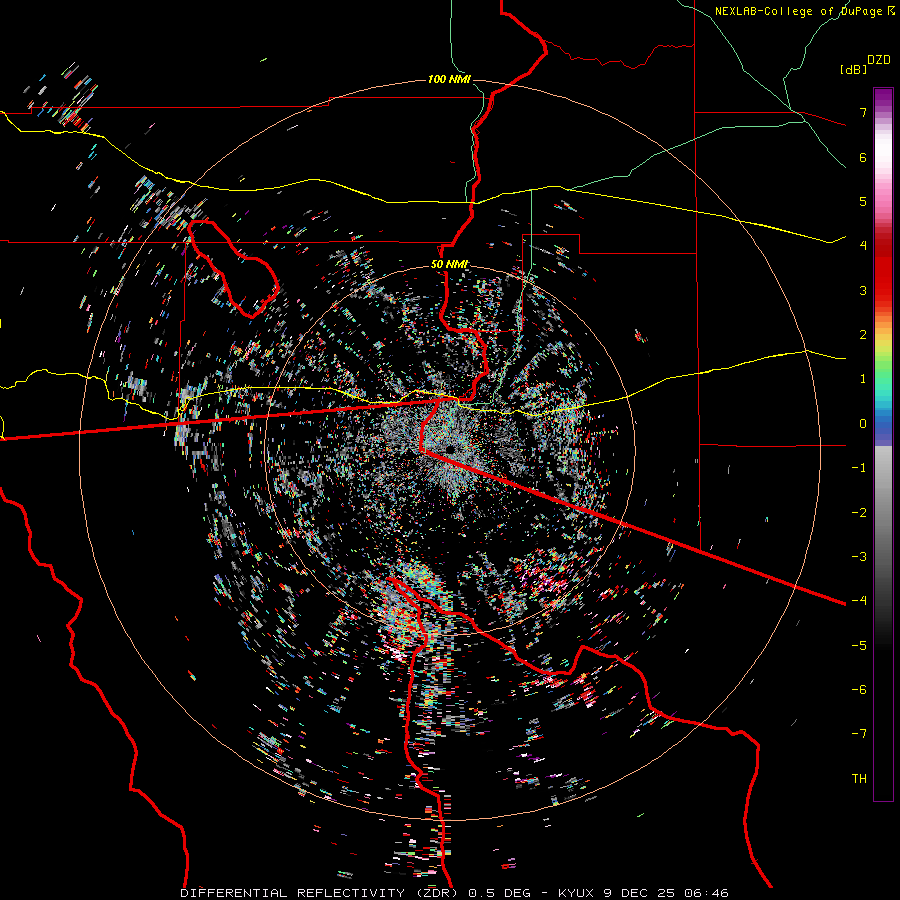Click the DZD legend title

point(879,60)
